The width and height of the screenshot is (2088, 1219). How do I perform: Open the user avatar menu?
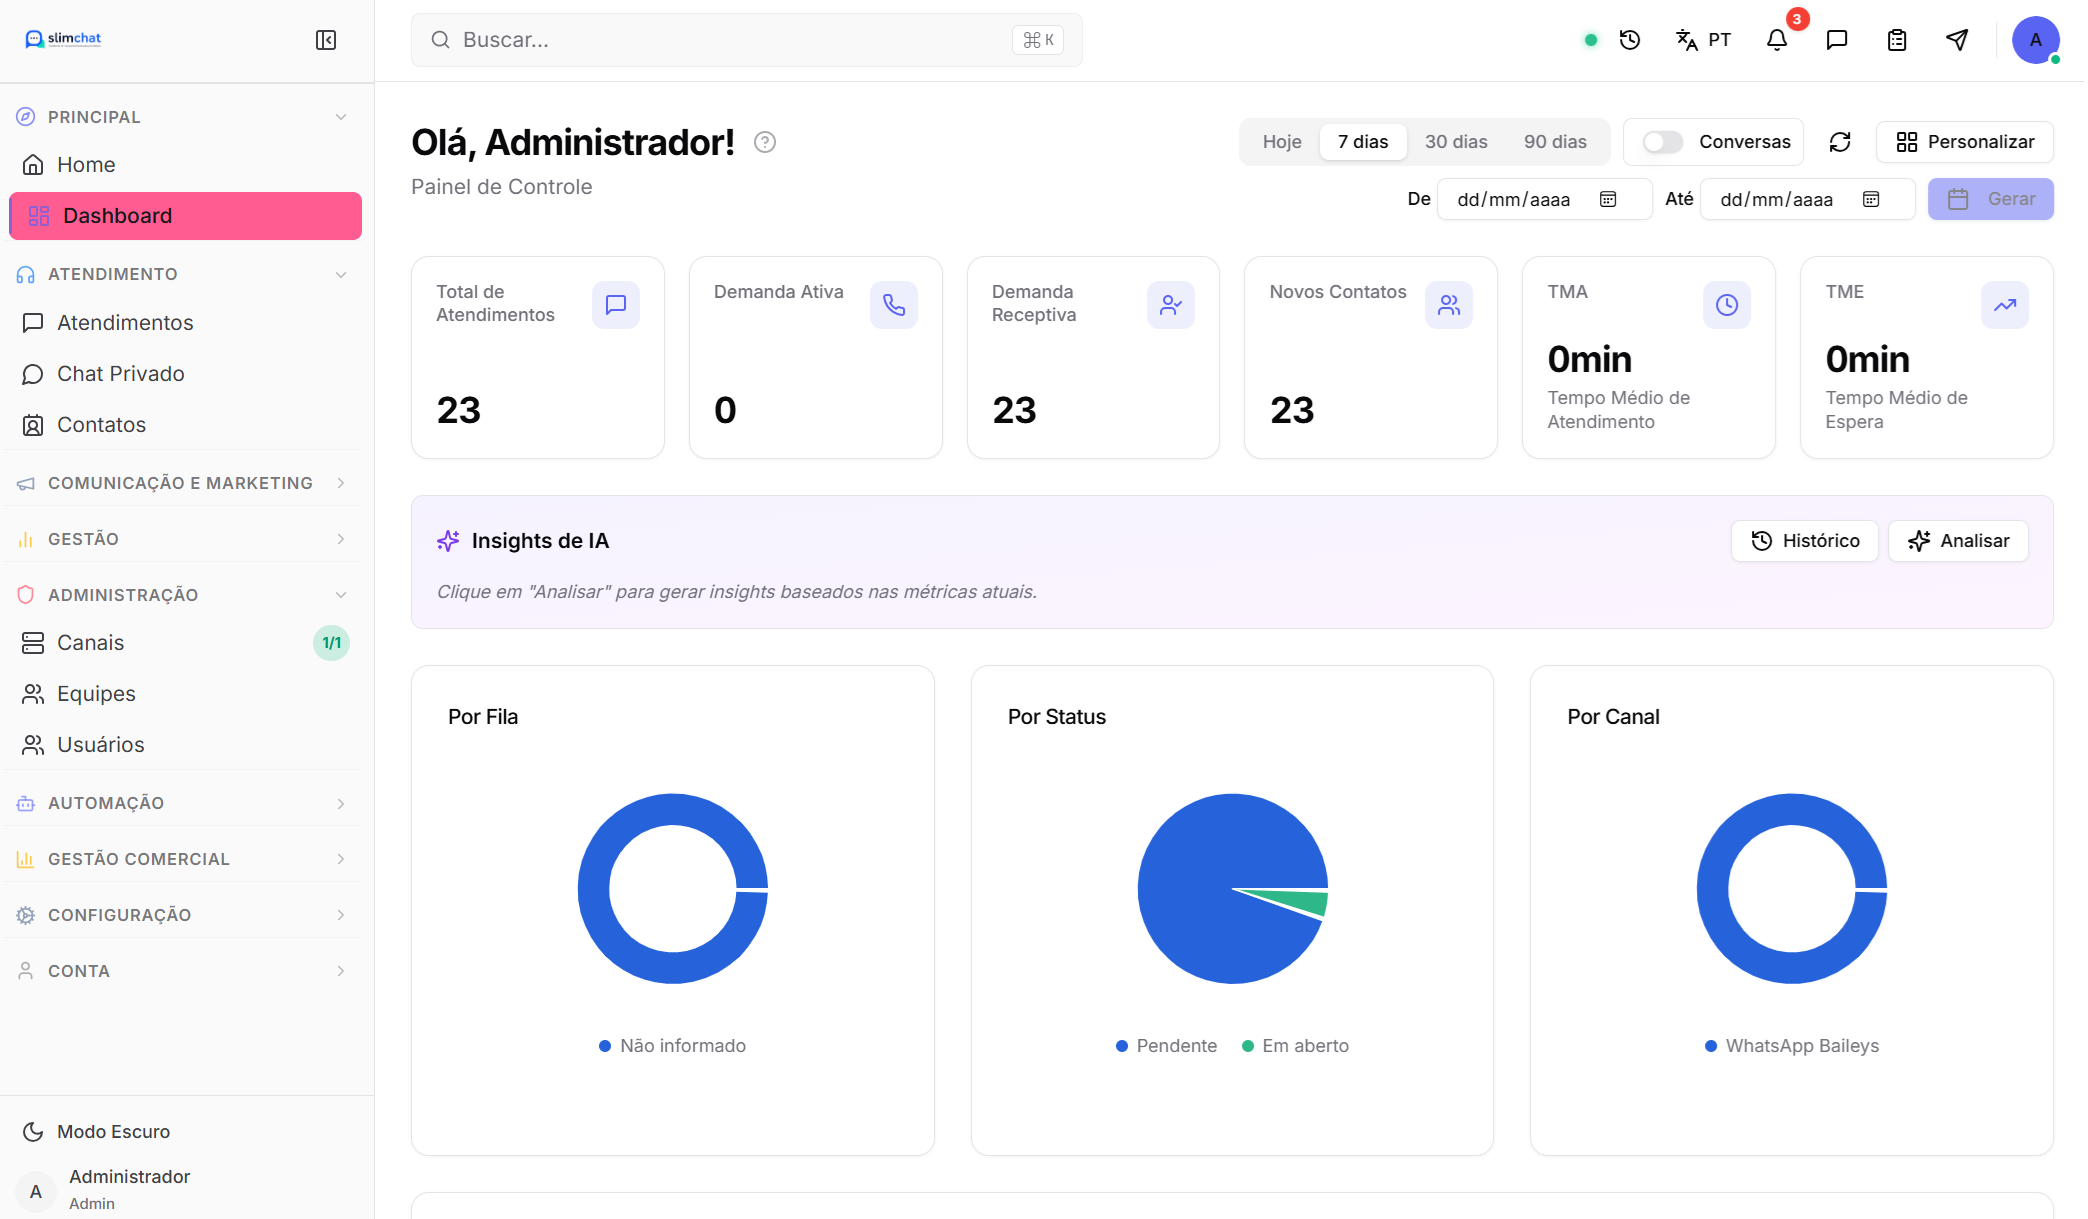coord(2035,40)
